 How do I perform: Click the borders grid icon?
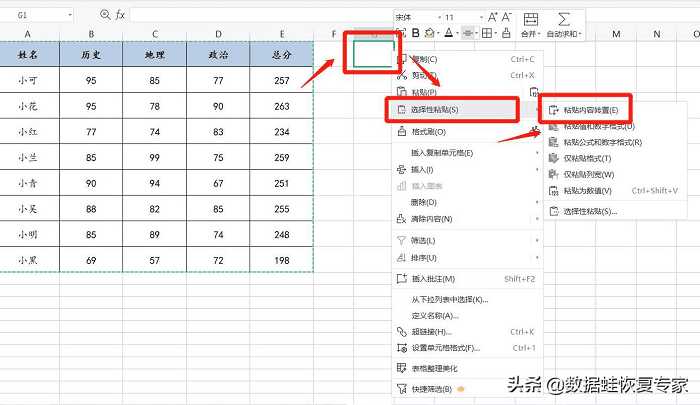(x=487, y=33)
